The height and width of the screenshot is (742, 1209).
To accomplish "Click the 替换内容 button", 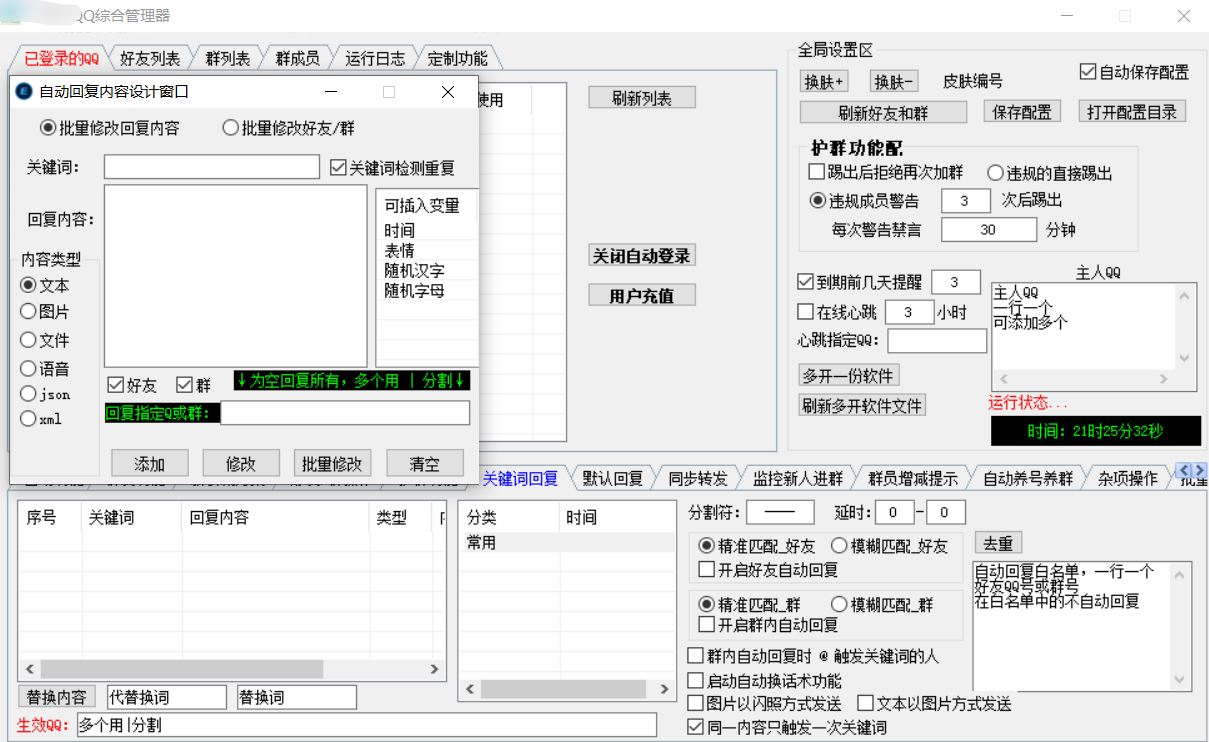I will [x=57, y=697].
